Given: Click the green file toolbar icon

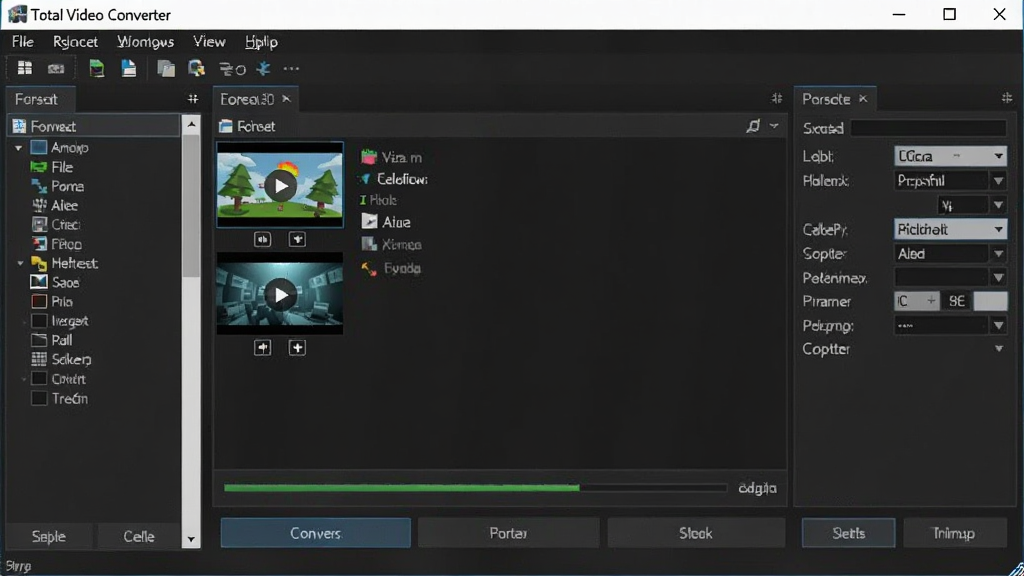Looking at the screenshot, I should [97, 68].
